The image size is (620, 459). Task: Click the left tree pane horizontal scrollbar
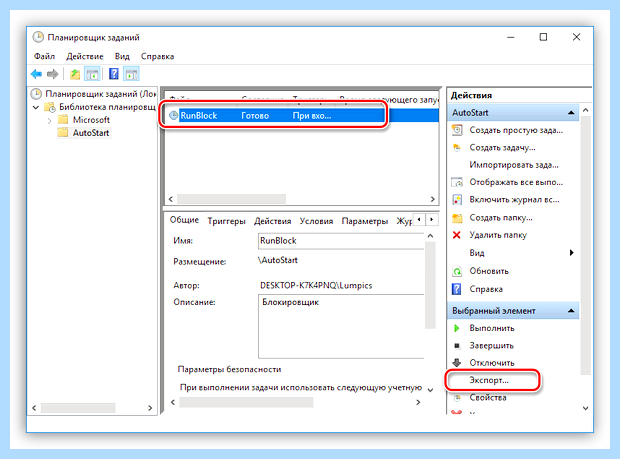click(78, 408)
